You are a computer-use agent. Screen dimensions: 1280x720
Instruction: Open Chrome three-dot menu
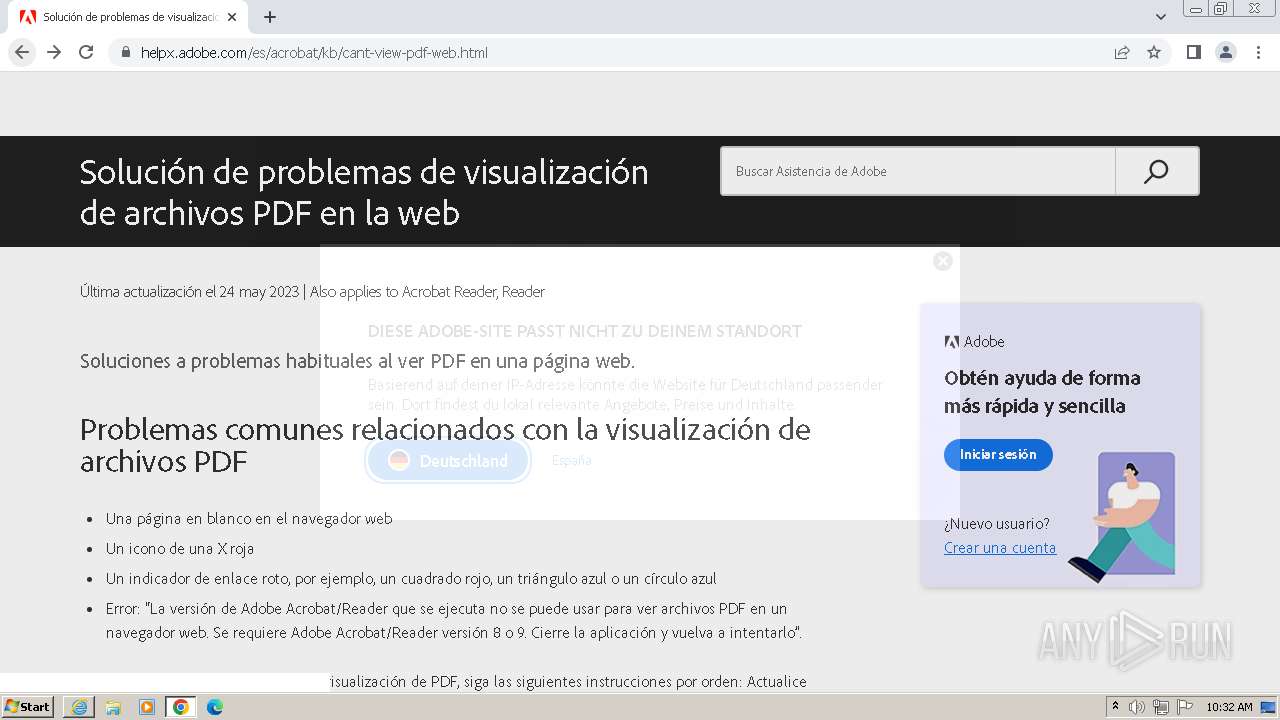[1258, 52]
